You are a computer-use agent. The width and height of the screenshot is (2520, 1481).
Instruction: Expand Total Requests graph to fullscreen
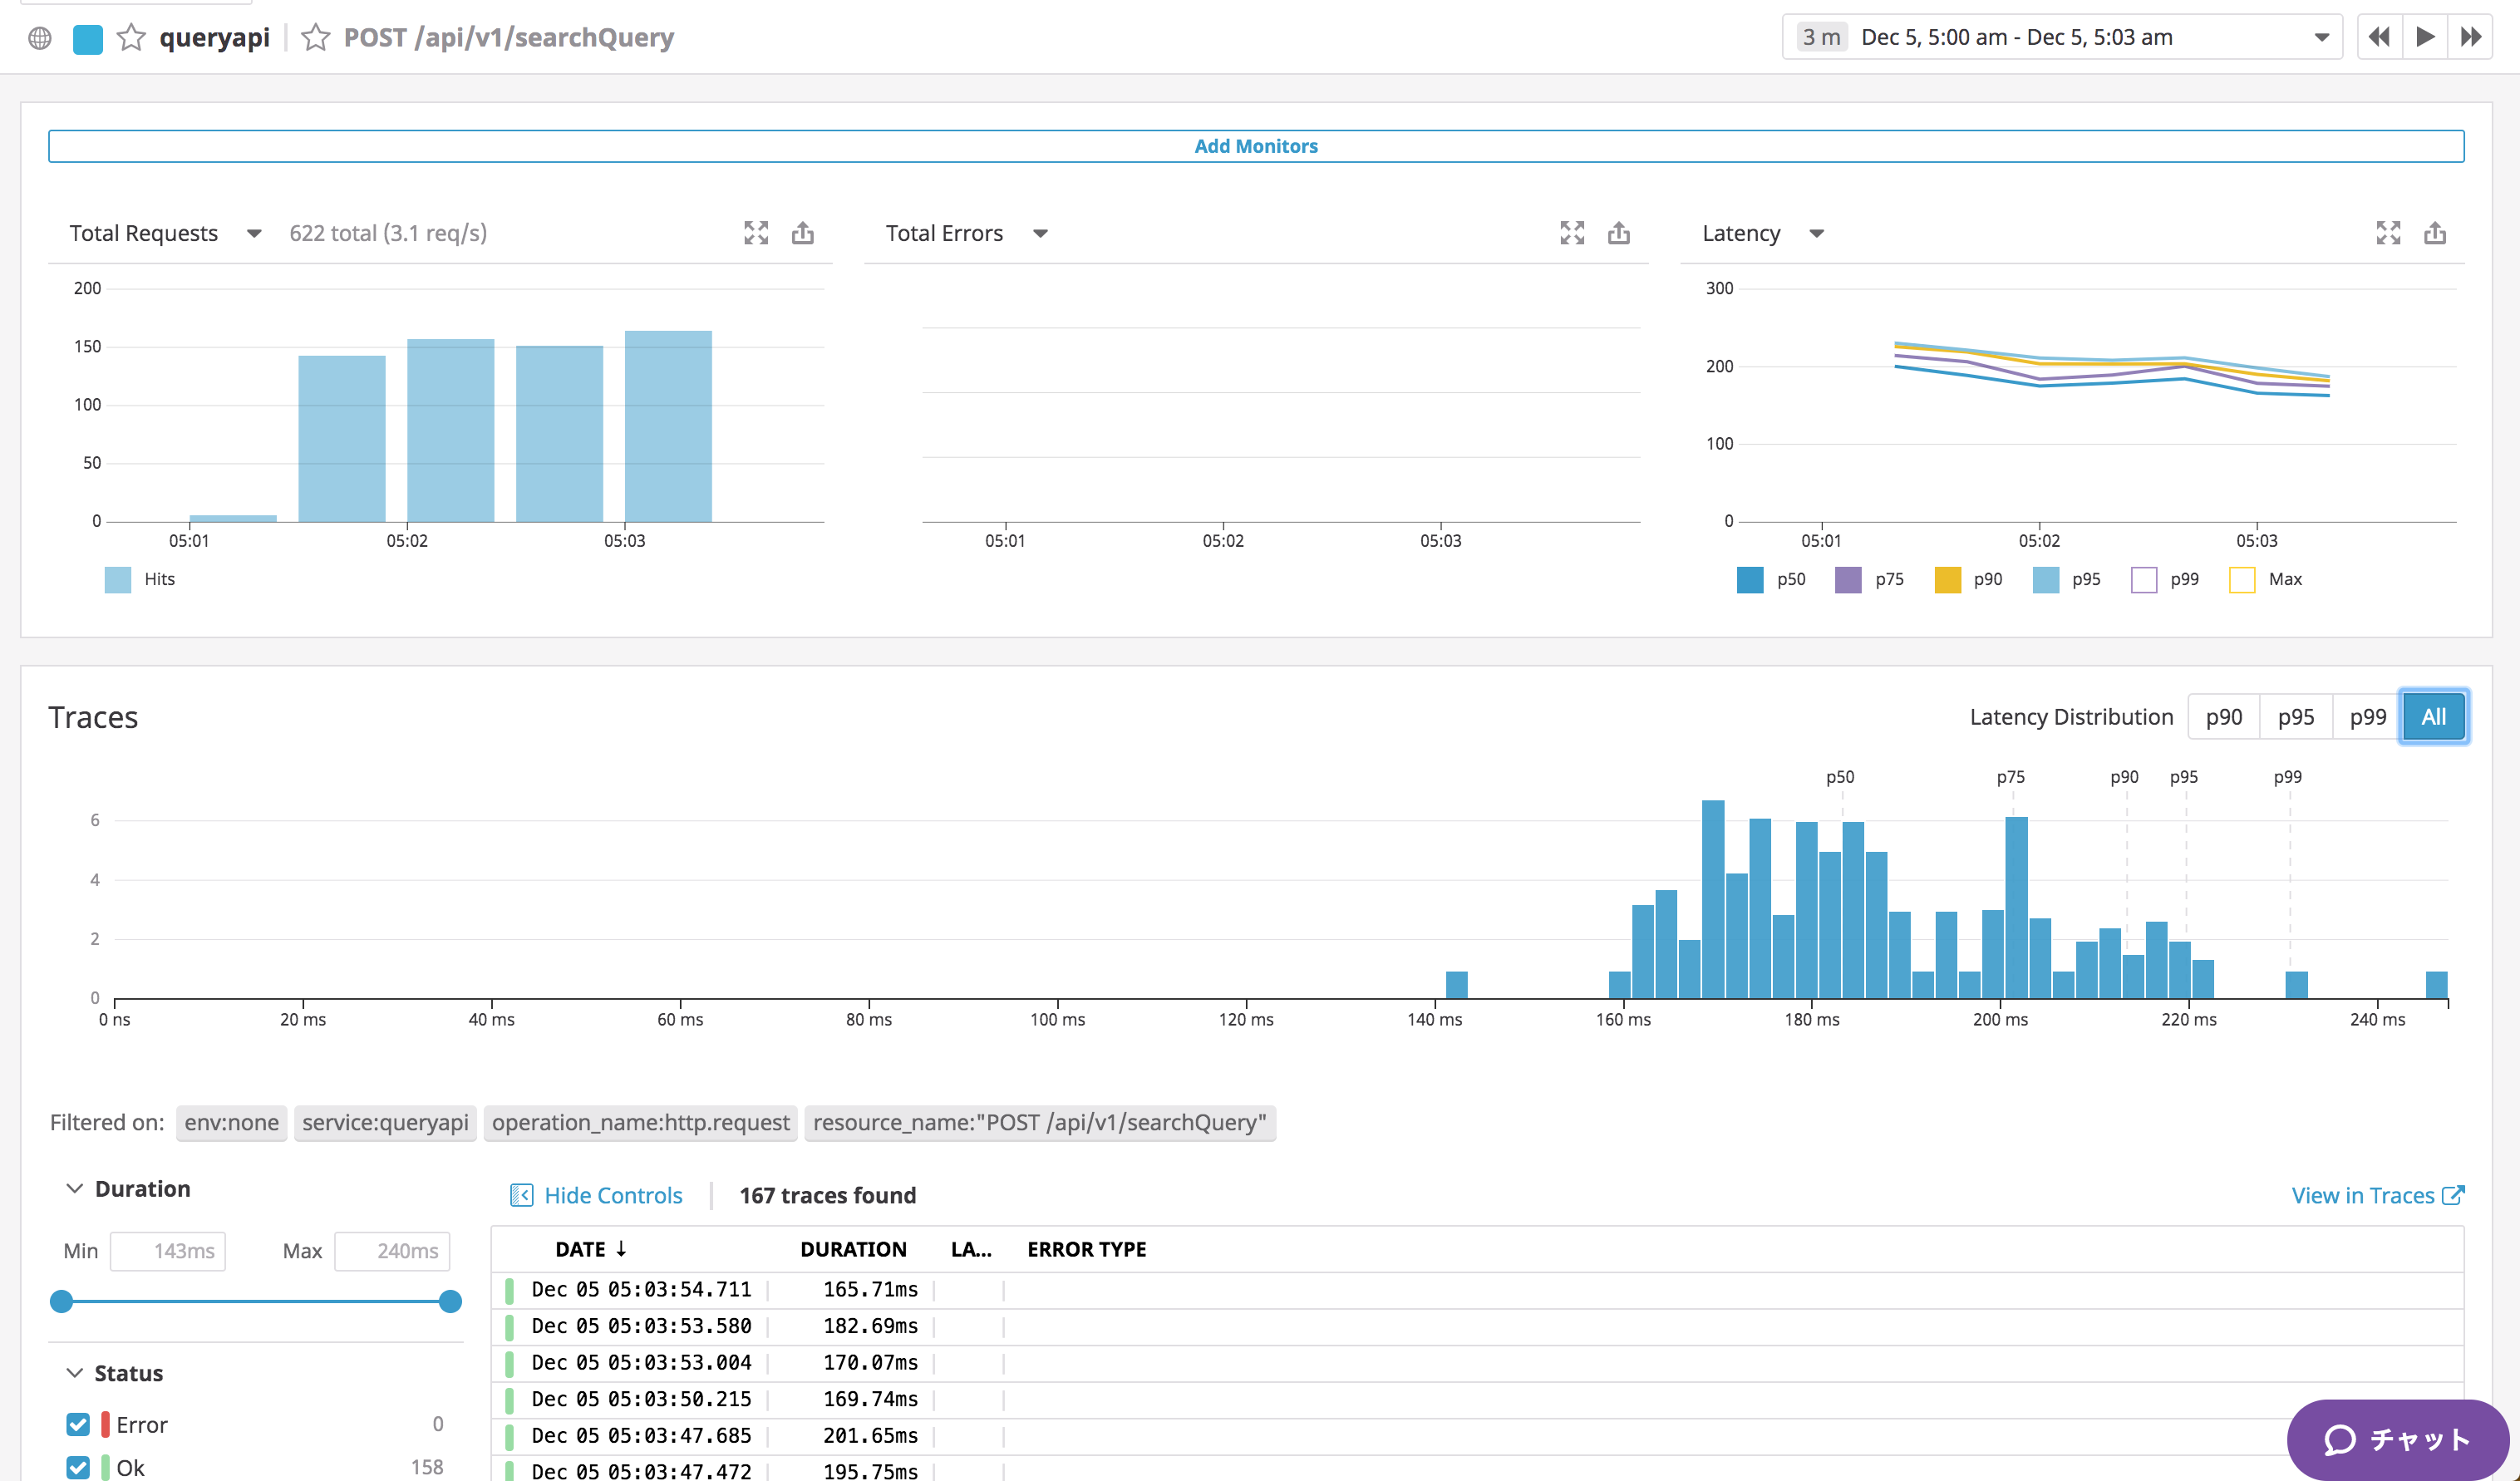click(756, 233)
